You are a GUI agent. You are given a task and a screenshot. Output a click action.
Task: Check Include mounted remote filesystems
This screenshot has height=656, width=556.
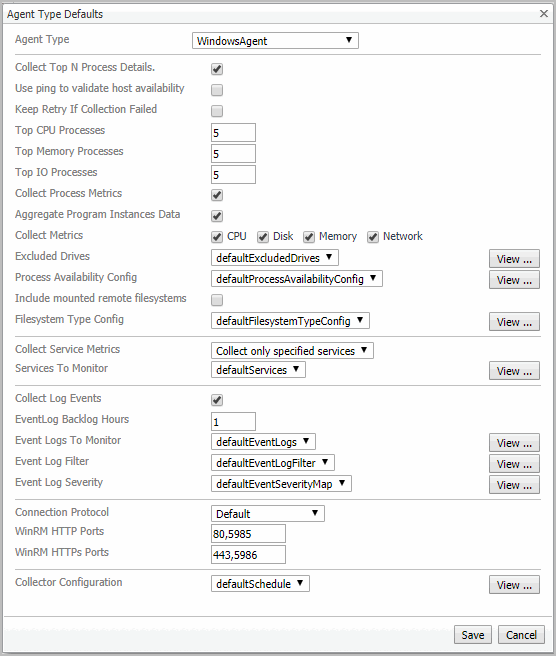(x=217, y=300)
